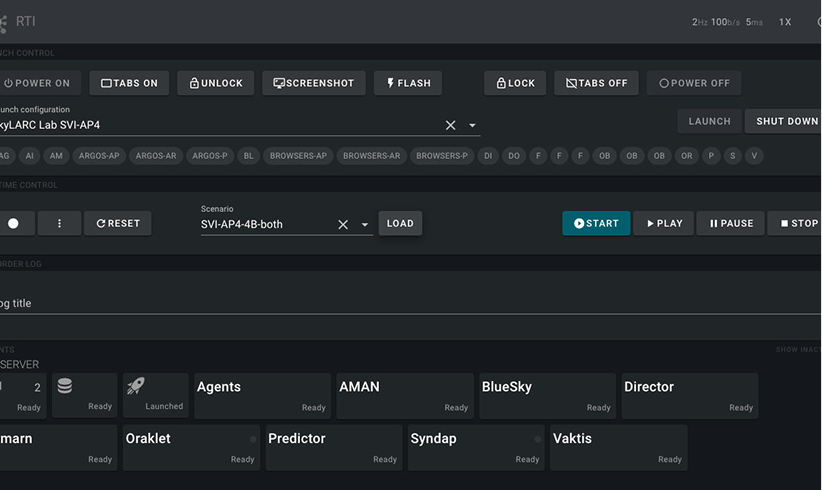The height and width of the screenshot is (490, 822).
Task: Select the BROWSERS-AR chip
Action: point(371,156)
